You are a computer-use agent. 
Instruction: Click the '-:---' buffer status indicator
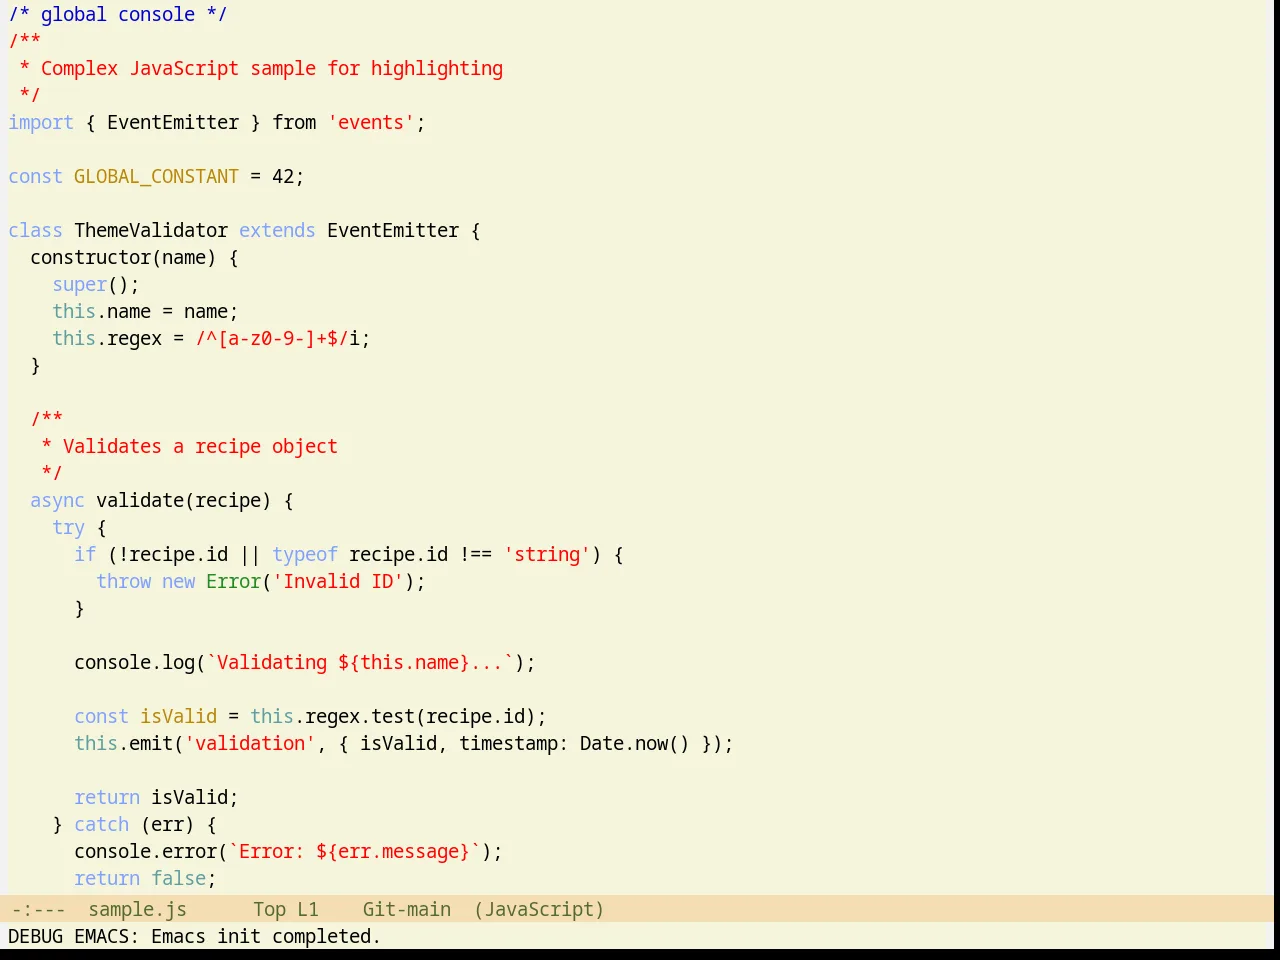(38, 909)
